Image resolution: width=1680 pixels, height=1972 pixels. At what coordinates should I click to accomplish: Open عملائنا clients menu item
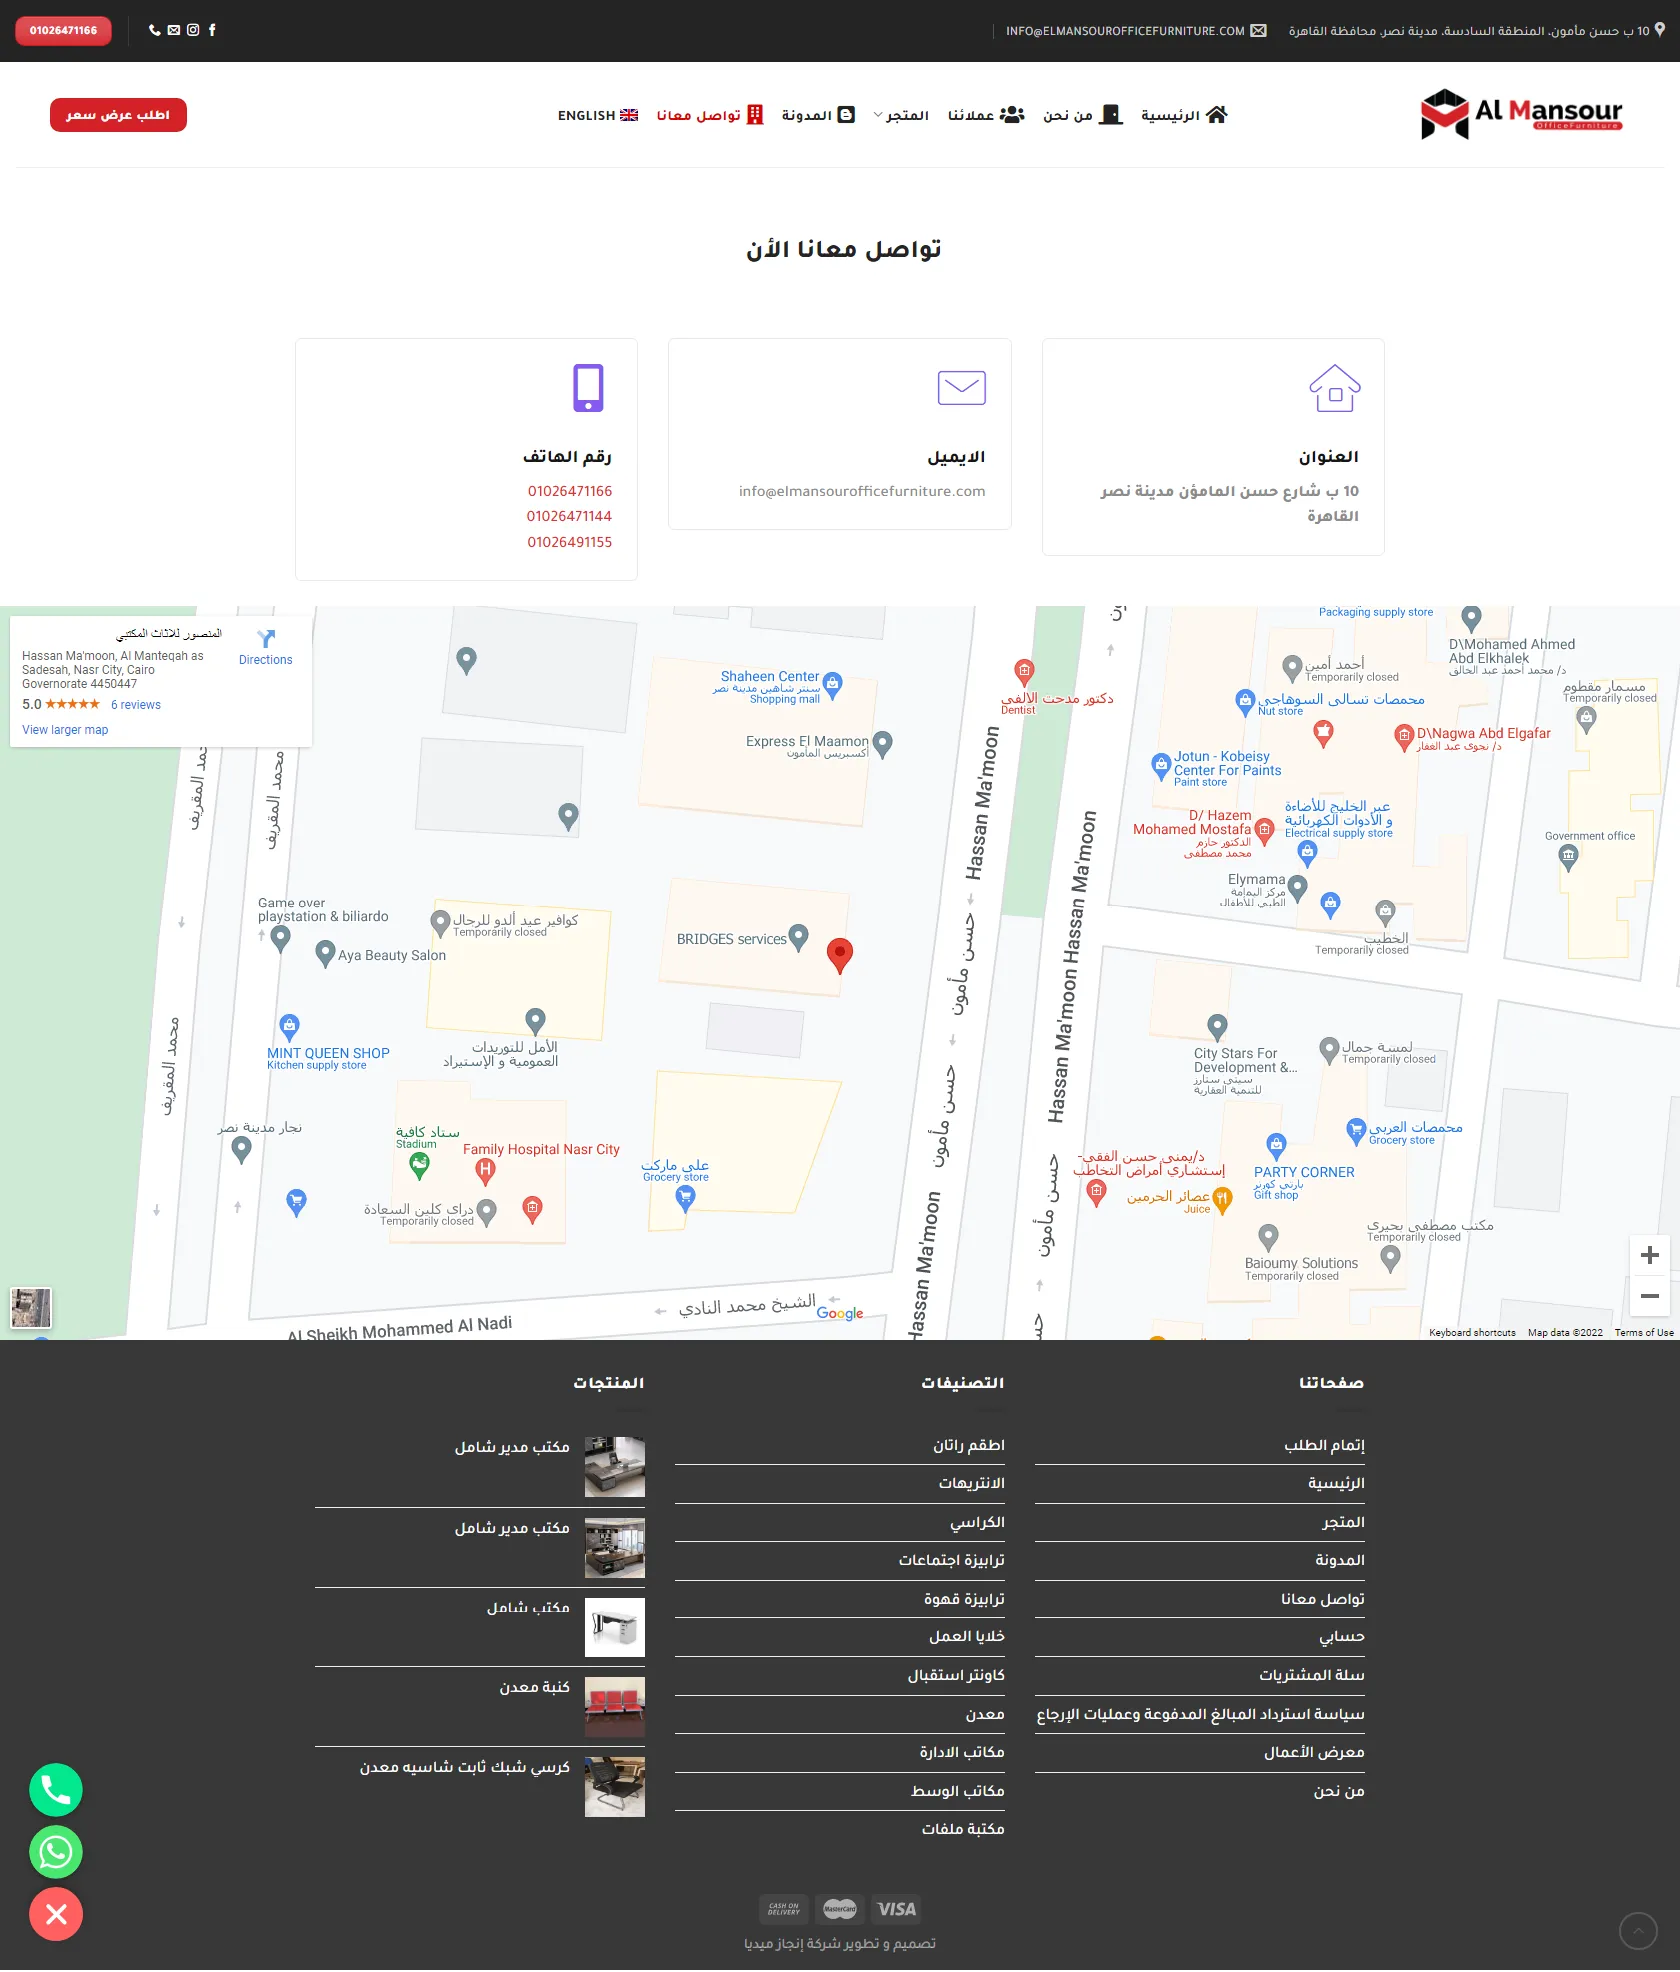(986, 115)
